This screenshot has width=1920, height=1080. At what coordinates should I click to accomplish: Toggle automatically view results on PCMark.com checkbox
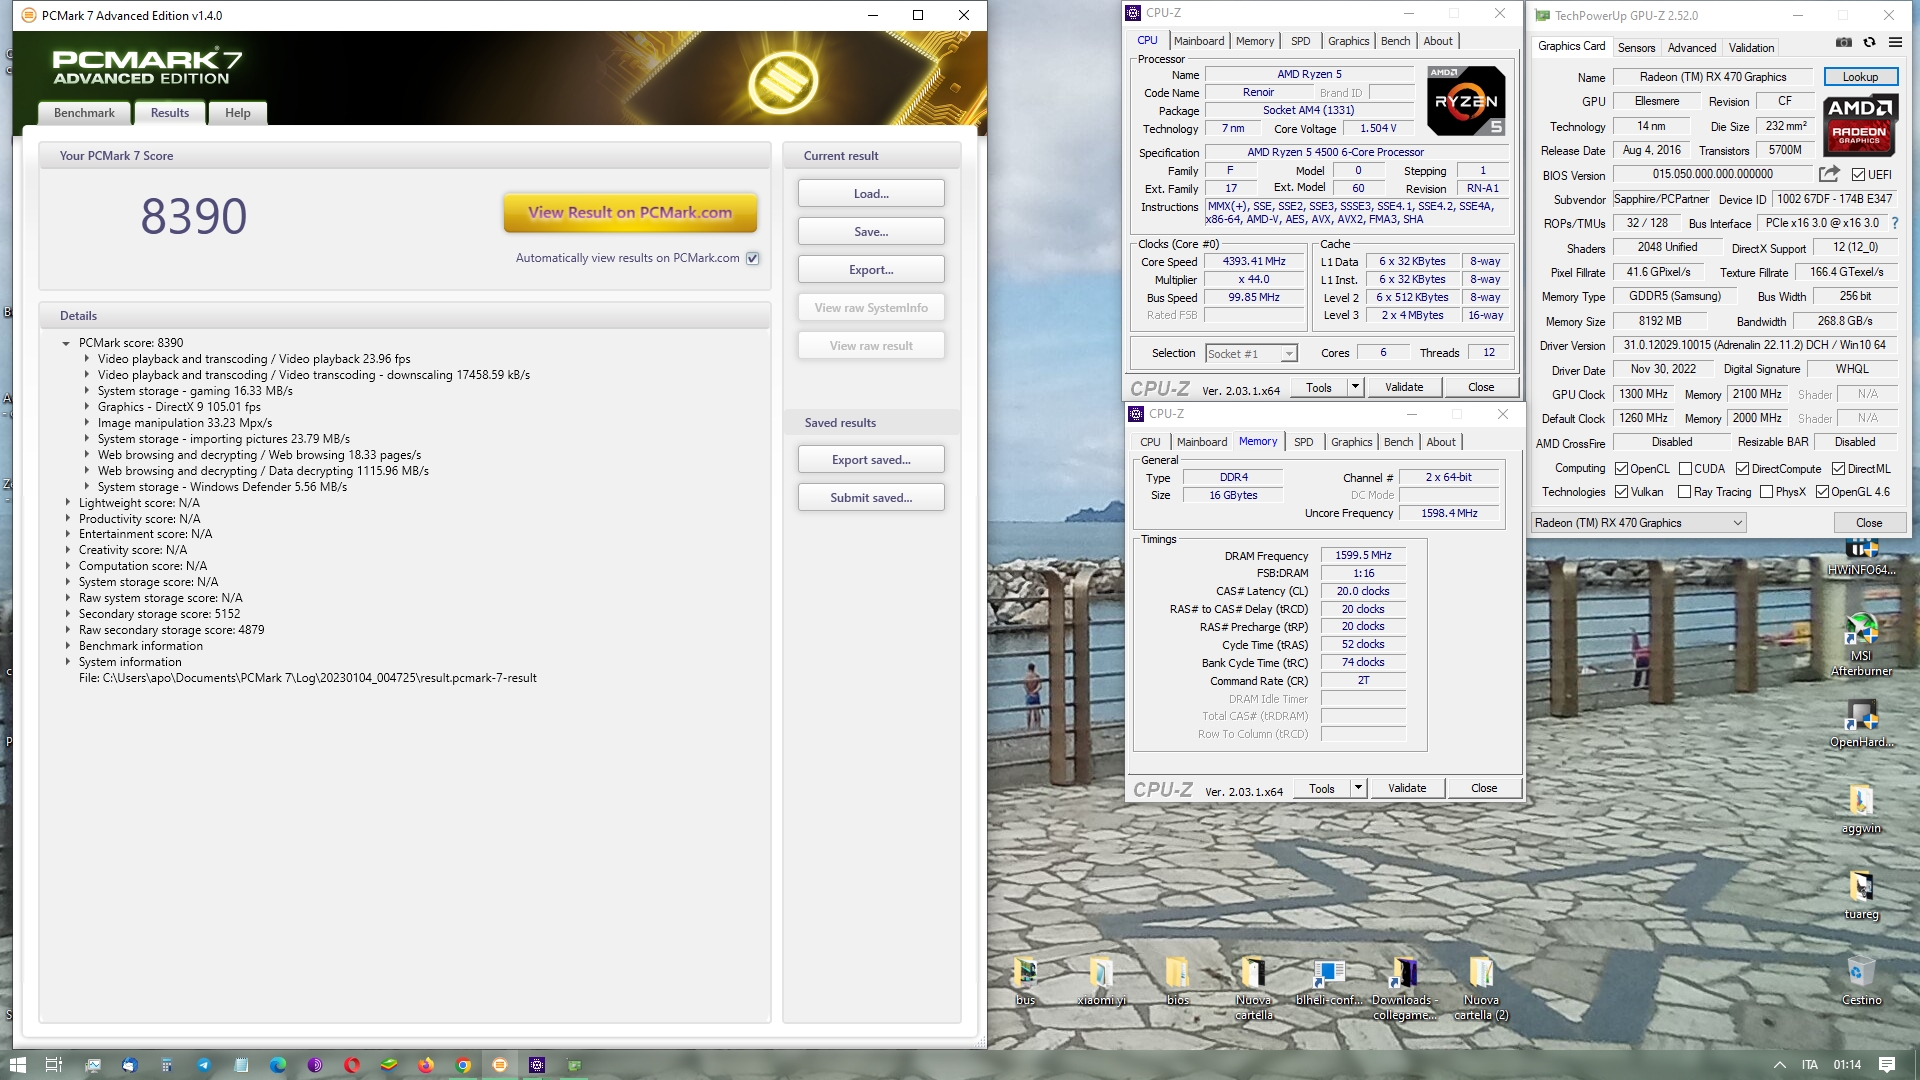tap(753, 258)
